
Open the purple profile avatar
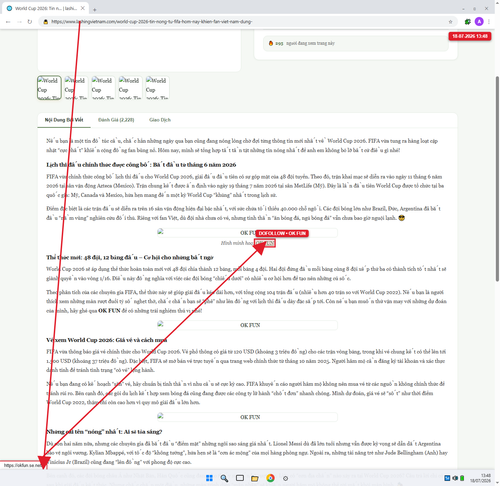pos(479,22)
